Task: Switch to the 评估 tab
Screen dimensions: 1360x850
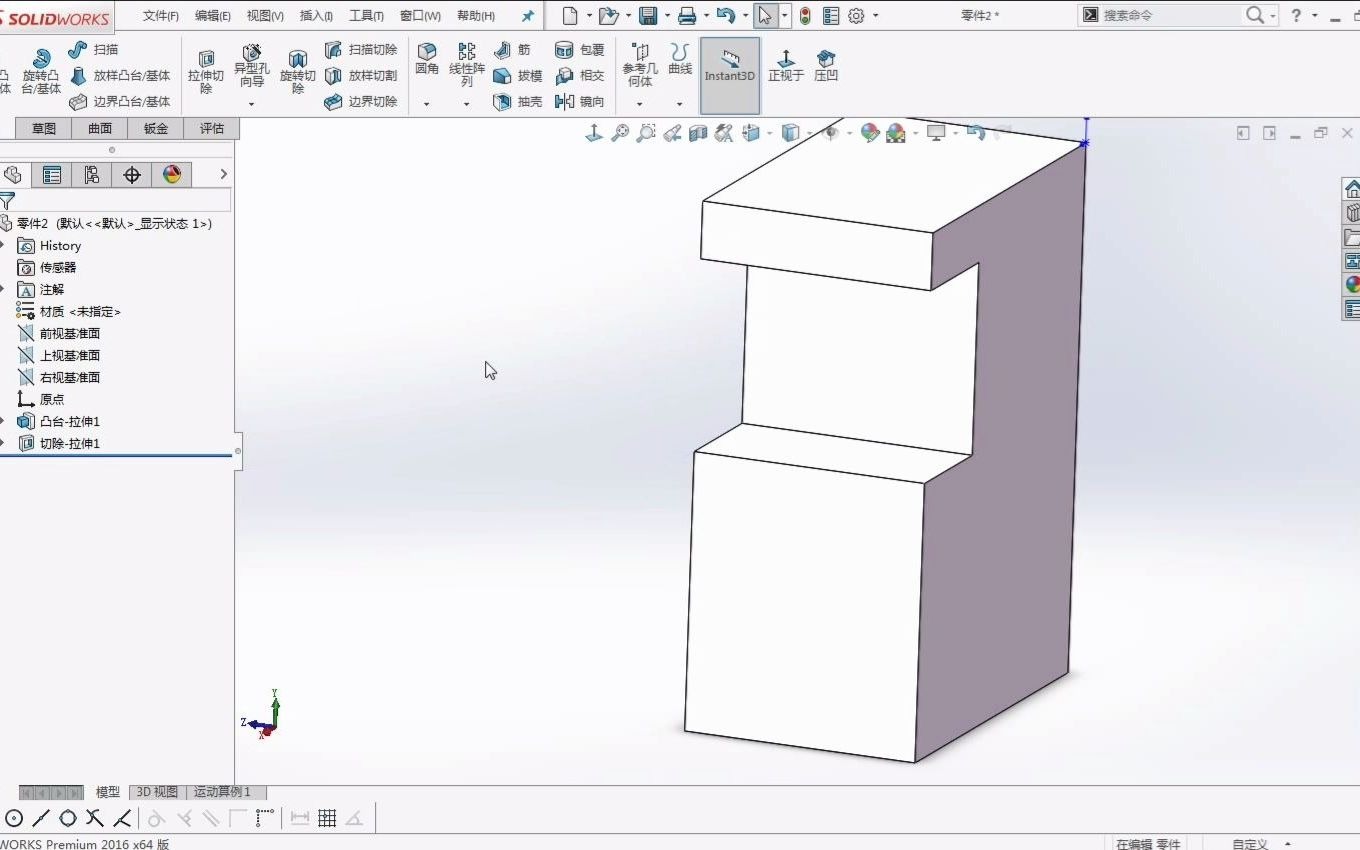Action: (212, 128)
